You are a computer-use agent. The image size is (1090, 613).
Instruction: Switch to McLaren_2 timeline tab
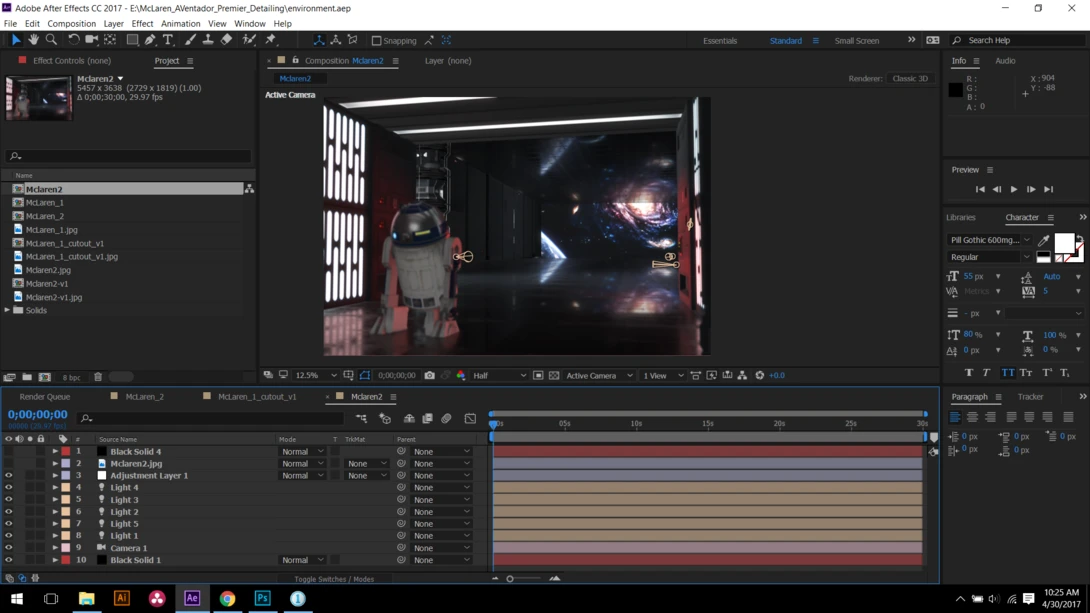(x=145, y=397)
